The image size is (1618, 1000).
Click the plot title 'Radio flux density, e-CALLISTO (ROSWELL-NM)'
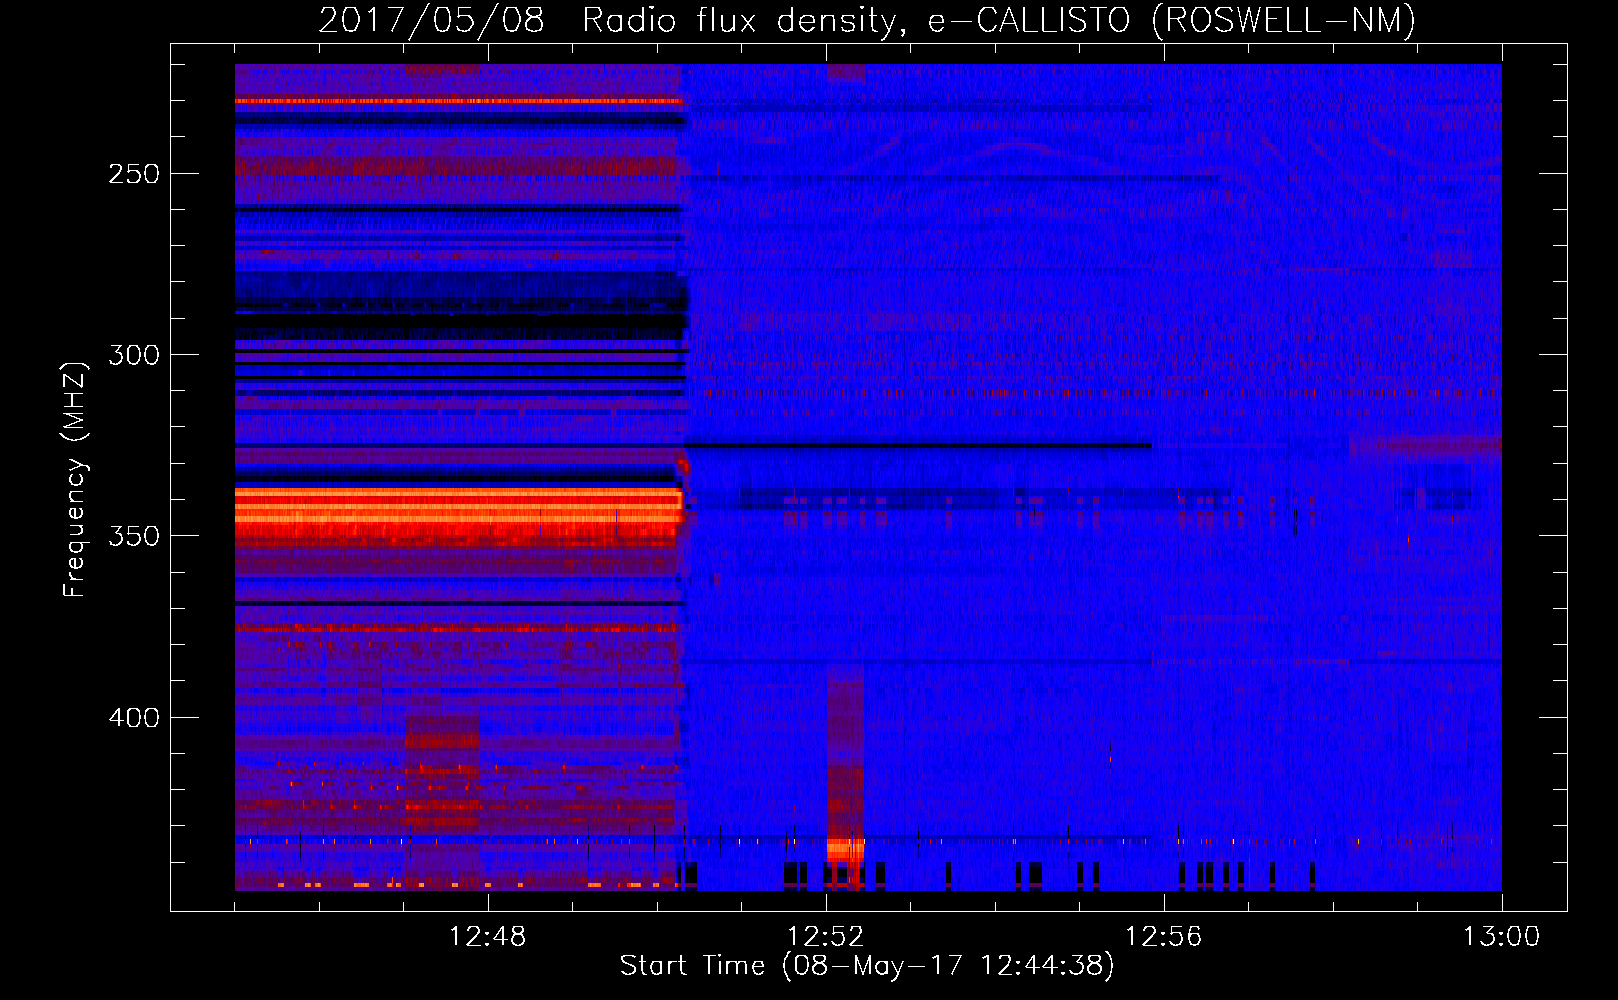click(x=999, y=20)
